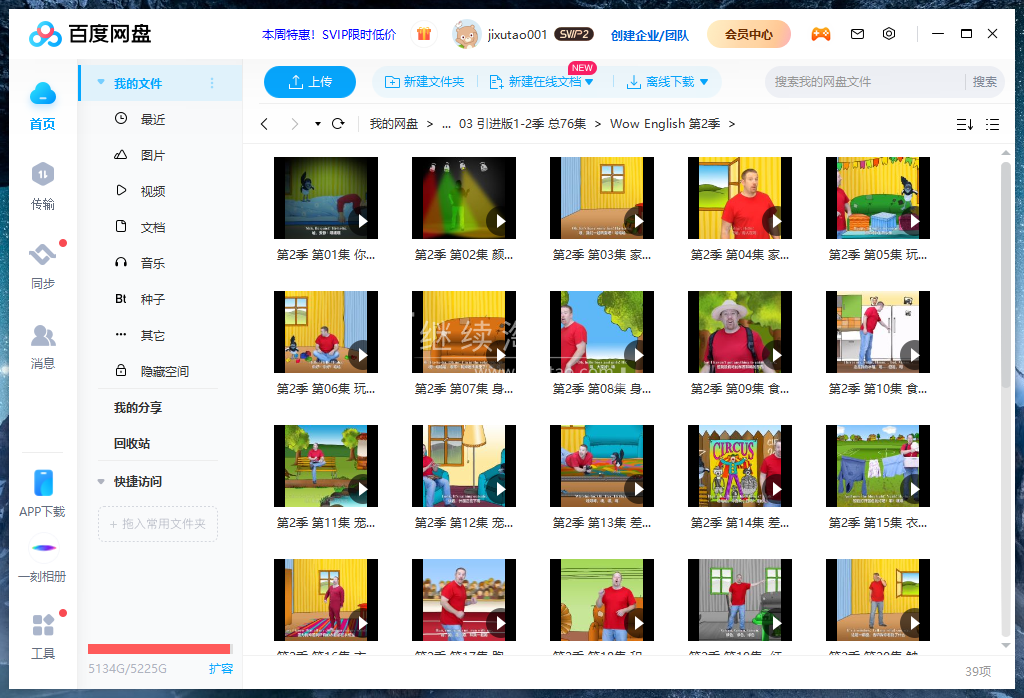1024x698 pixels.
Task: Select the 第2季 第14集 circus thumbnail
Action: [740, 466]
